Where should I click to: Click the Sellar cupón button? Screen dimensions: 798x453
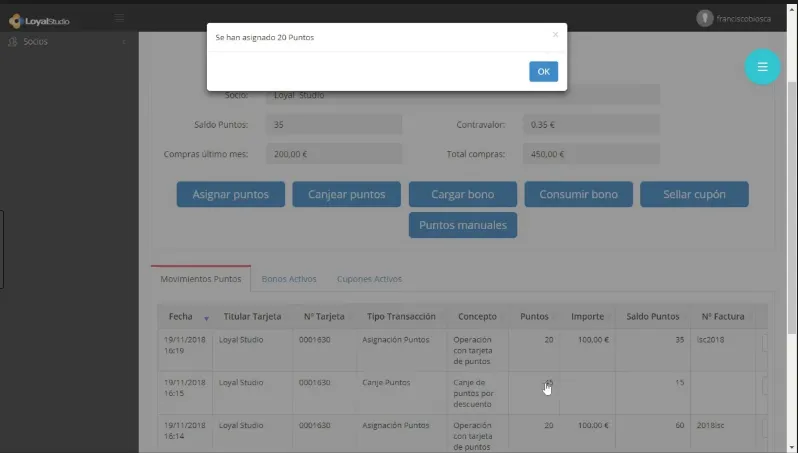tap(694, 194)
